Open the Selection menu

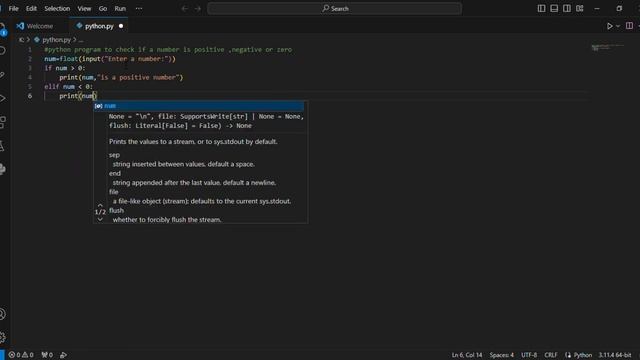(57, 8)
